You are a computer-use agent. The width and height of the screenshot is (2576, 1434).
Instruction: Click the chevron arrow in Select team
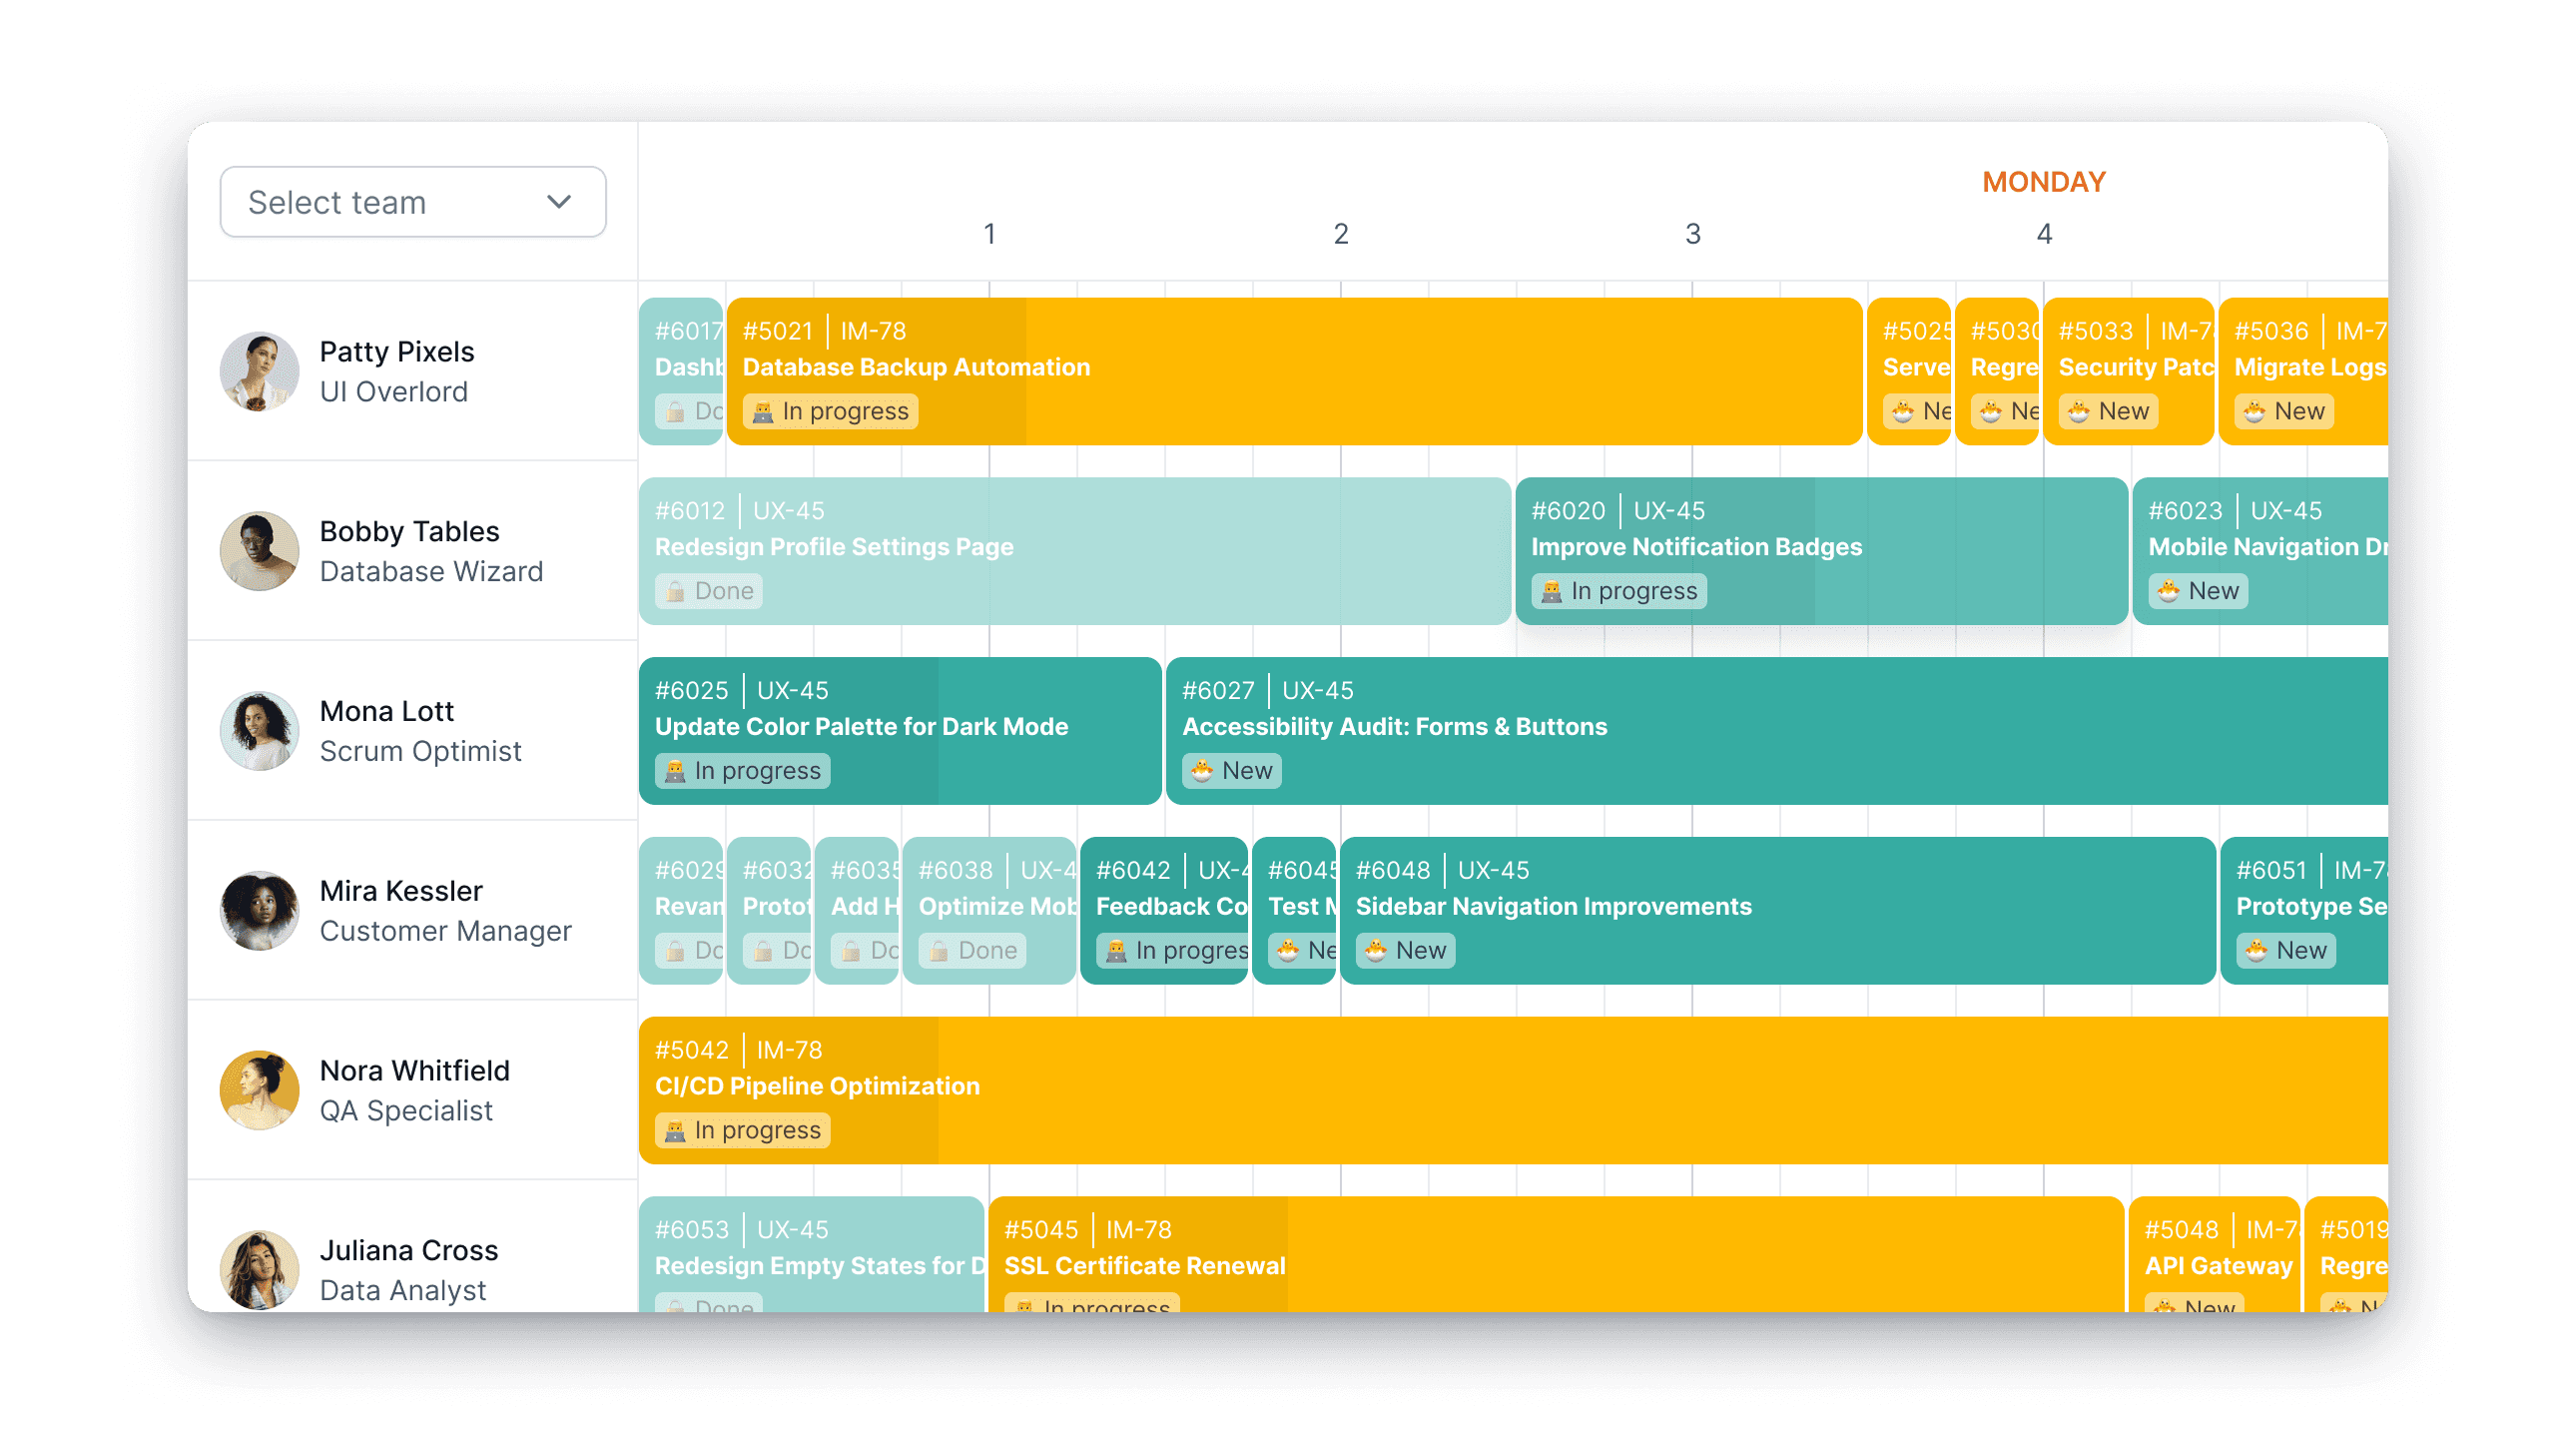pos(559,202)
